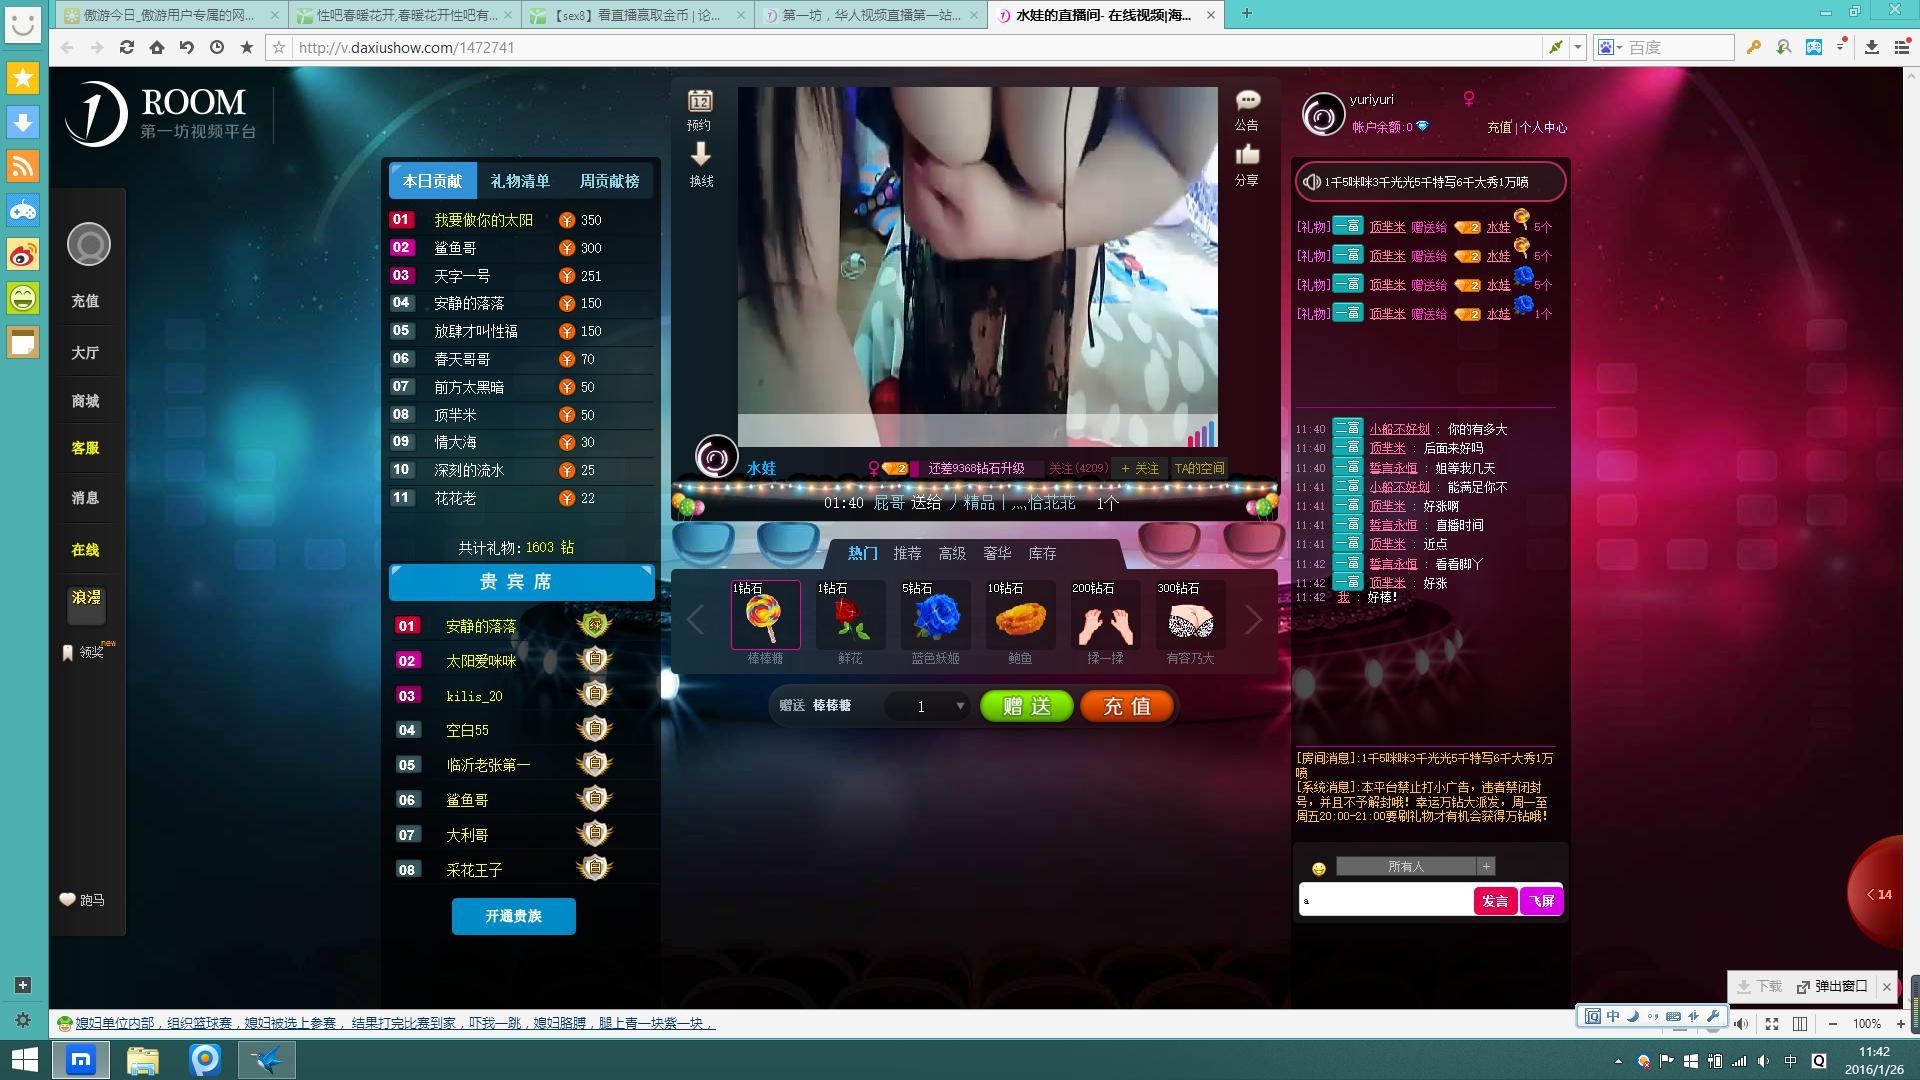Click the 换线 download-arrow icon

(700, 154)
